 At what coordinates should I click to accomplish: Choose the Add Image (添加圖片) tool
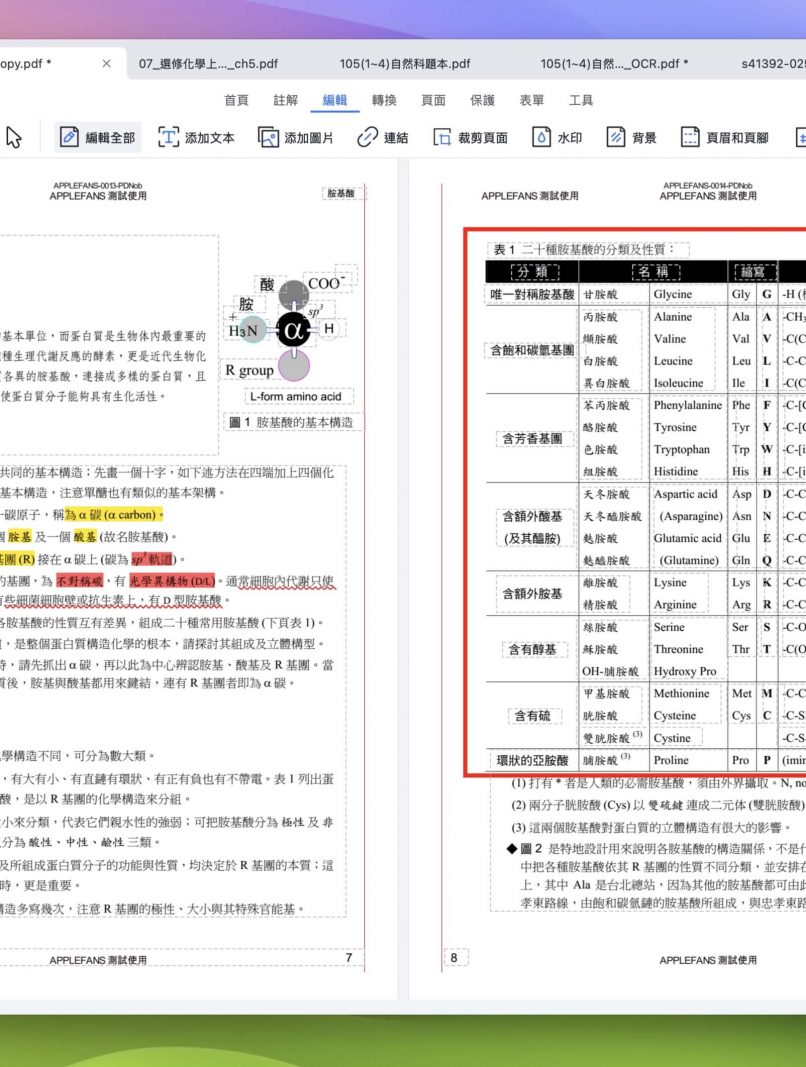[x=296, y=138]
